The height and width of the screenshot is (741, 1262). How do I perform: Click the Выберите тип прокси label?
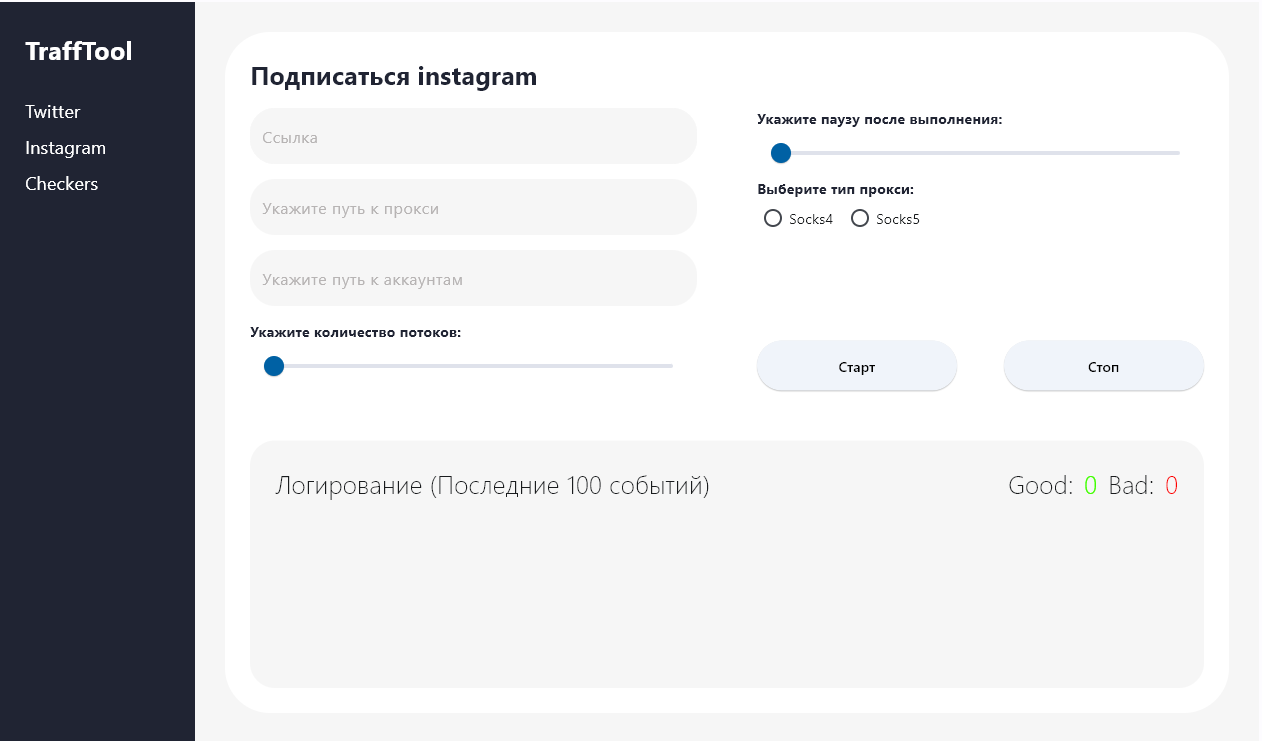click(x=835, y=189)
